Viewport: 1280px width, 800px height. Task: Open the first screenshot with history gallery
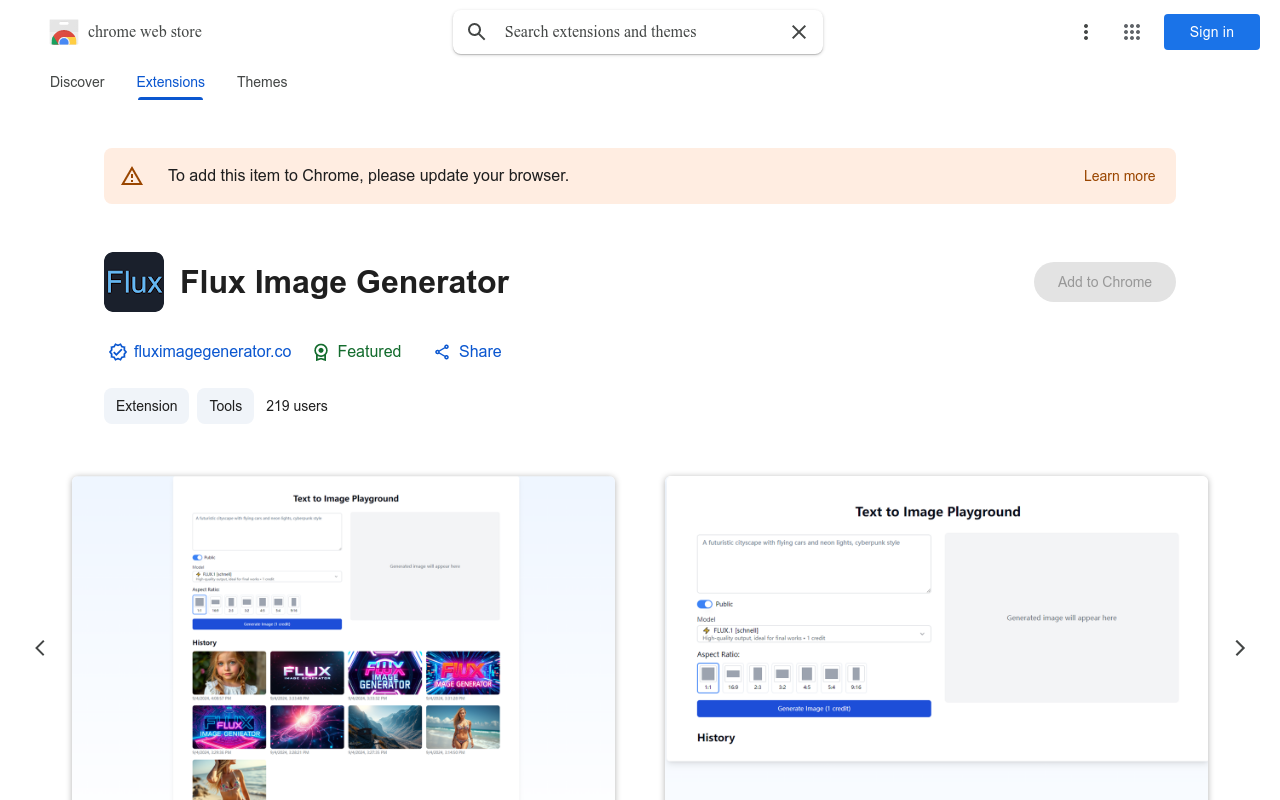click(x=344, y=638)
